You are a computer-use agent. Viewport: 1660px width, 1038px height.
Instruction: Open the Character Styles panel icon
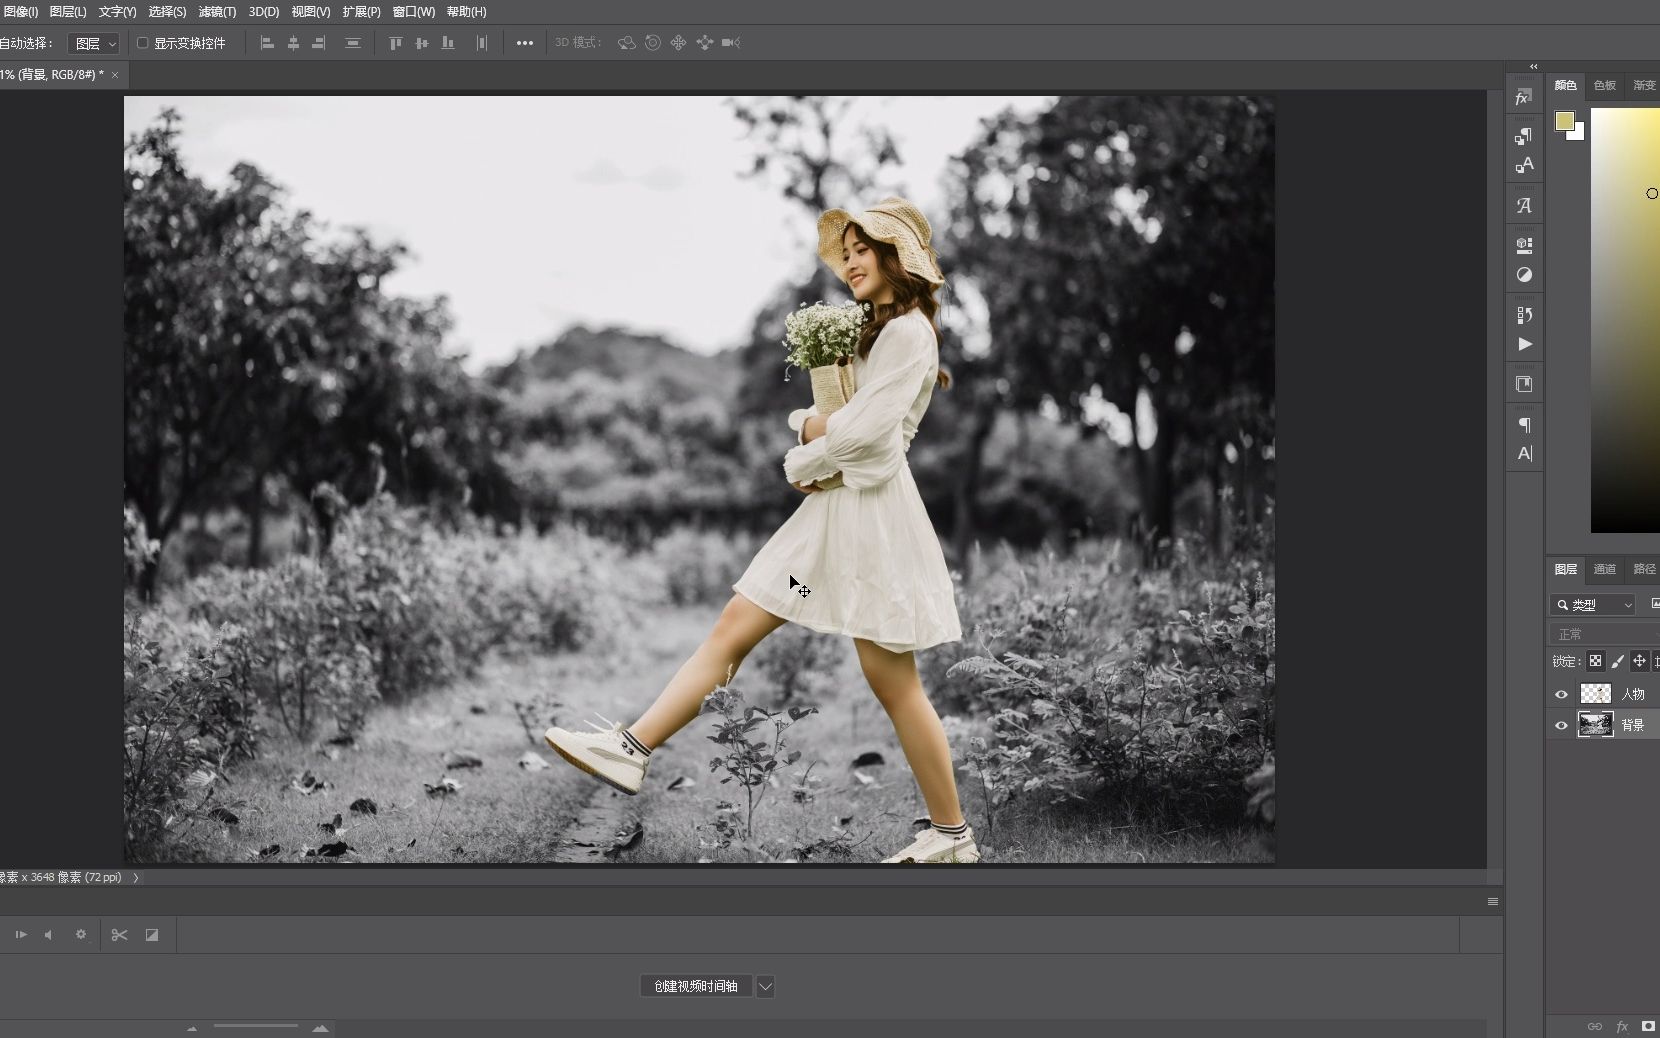tap(1524, 165)
